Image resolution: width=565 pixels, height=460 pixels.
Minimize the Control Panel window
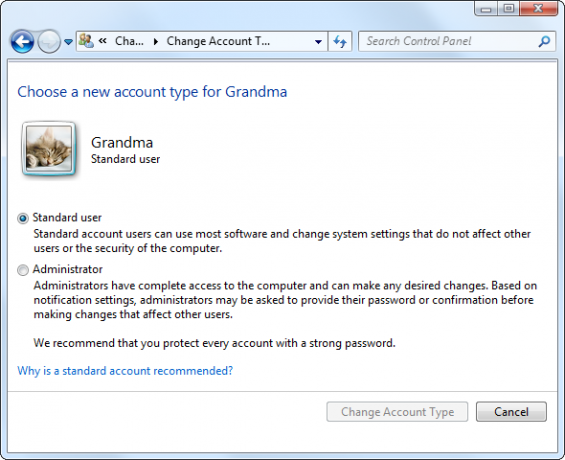pos(486,9)
